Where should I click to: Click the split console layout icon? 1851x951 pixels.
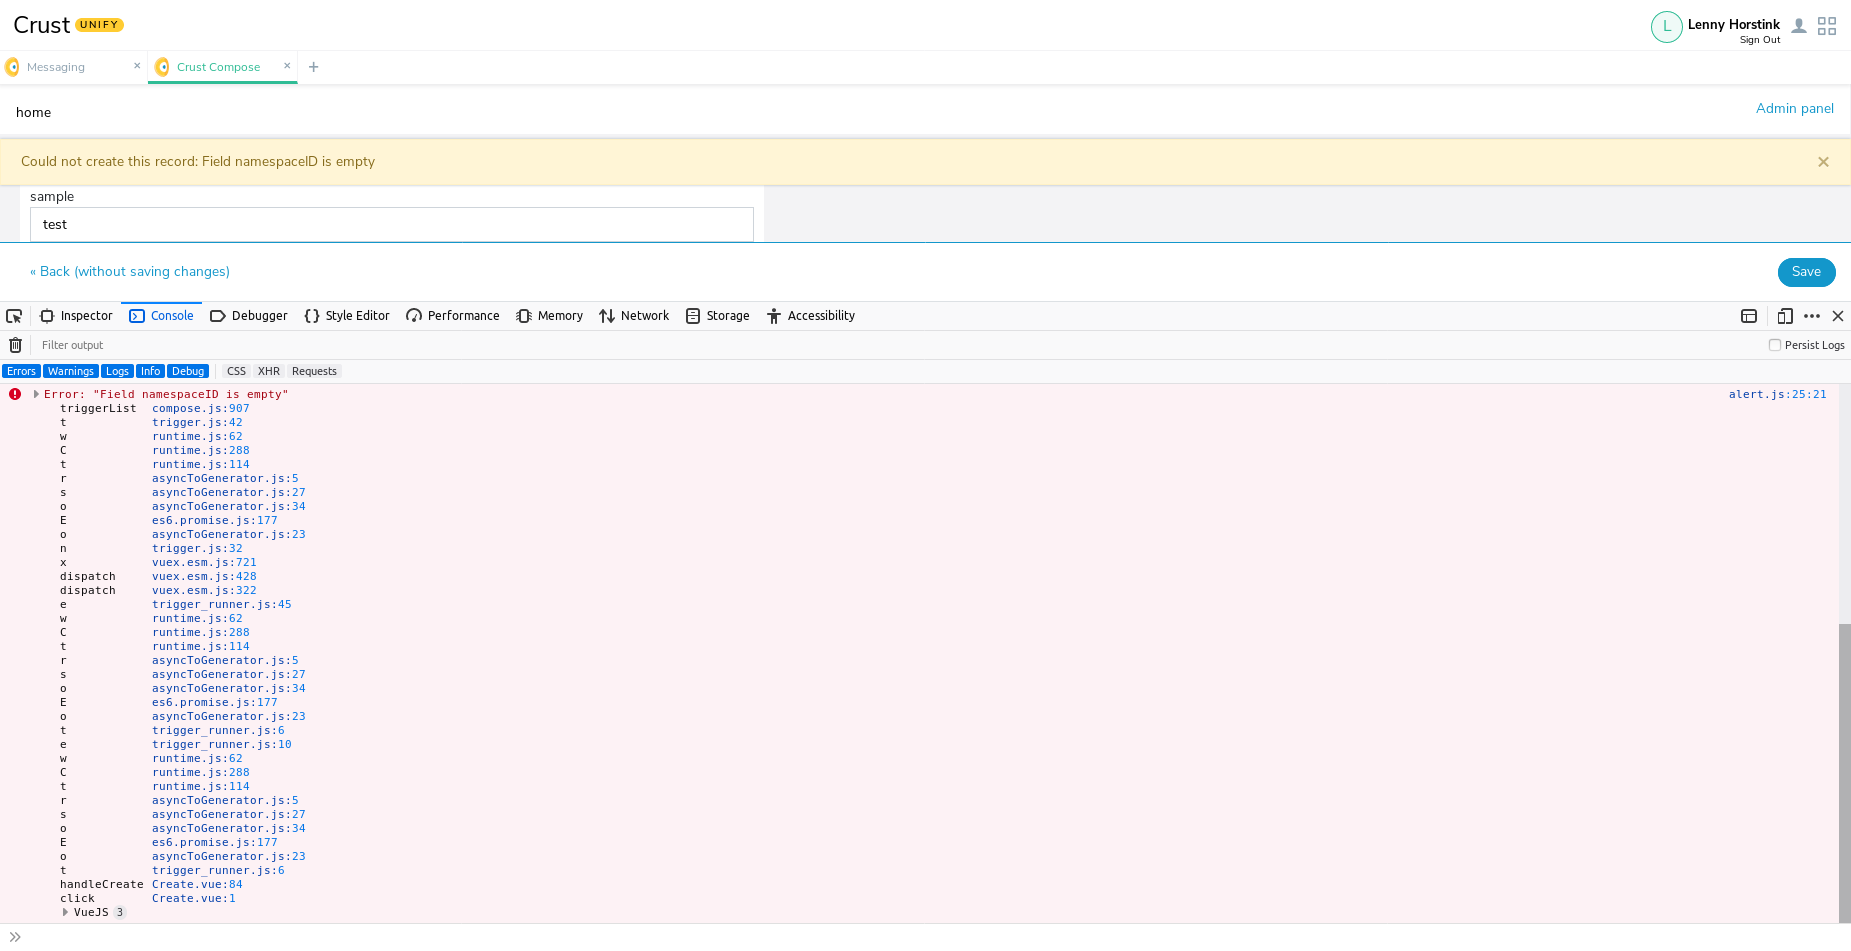1749,316
